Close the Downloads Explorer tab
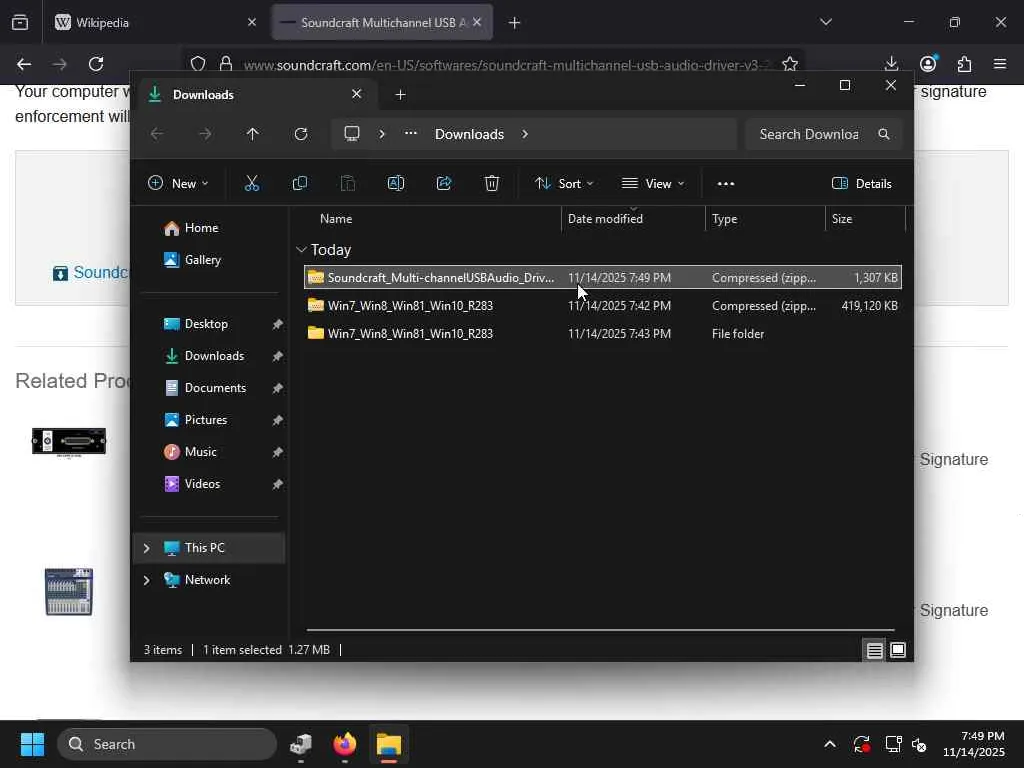The width and height of the screenshot is (1024, 768). (357, 94)
